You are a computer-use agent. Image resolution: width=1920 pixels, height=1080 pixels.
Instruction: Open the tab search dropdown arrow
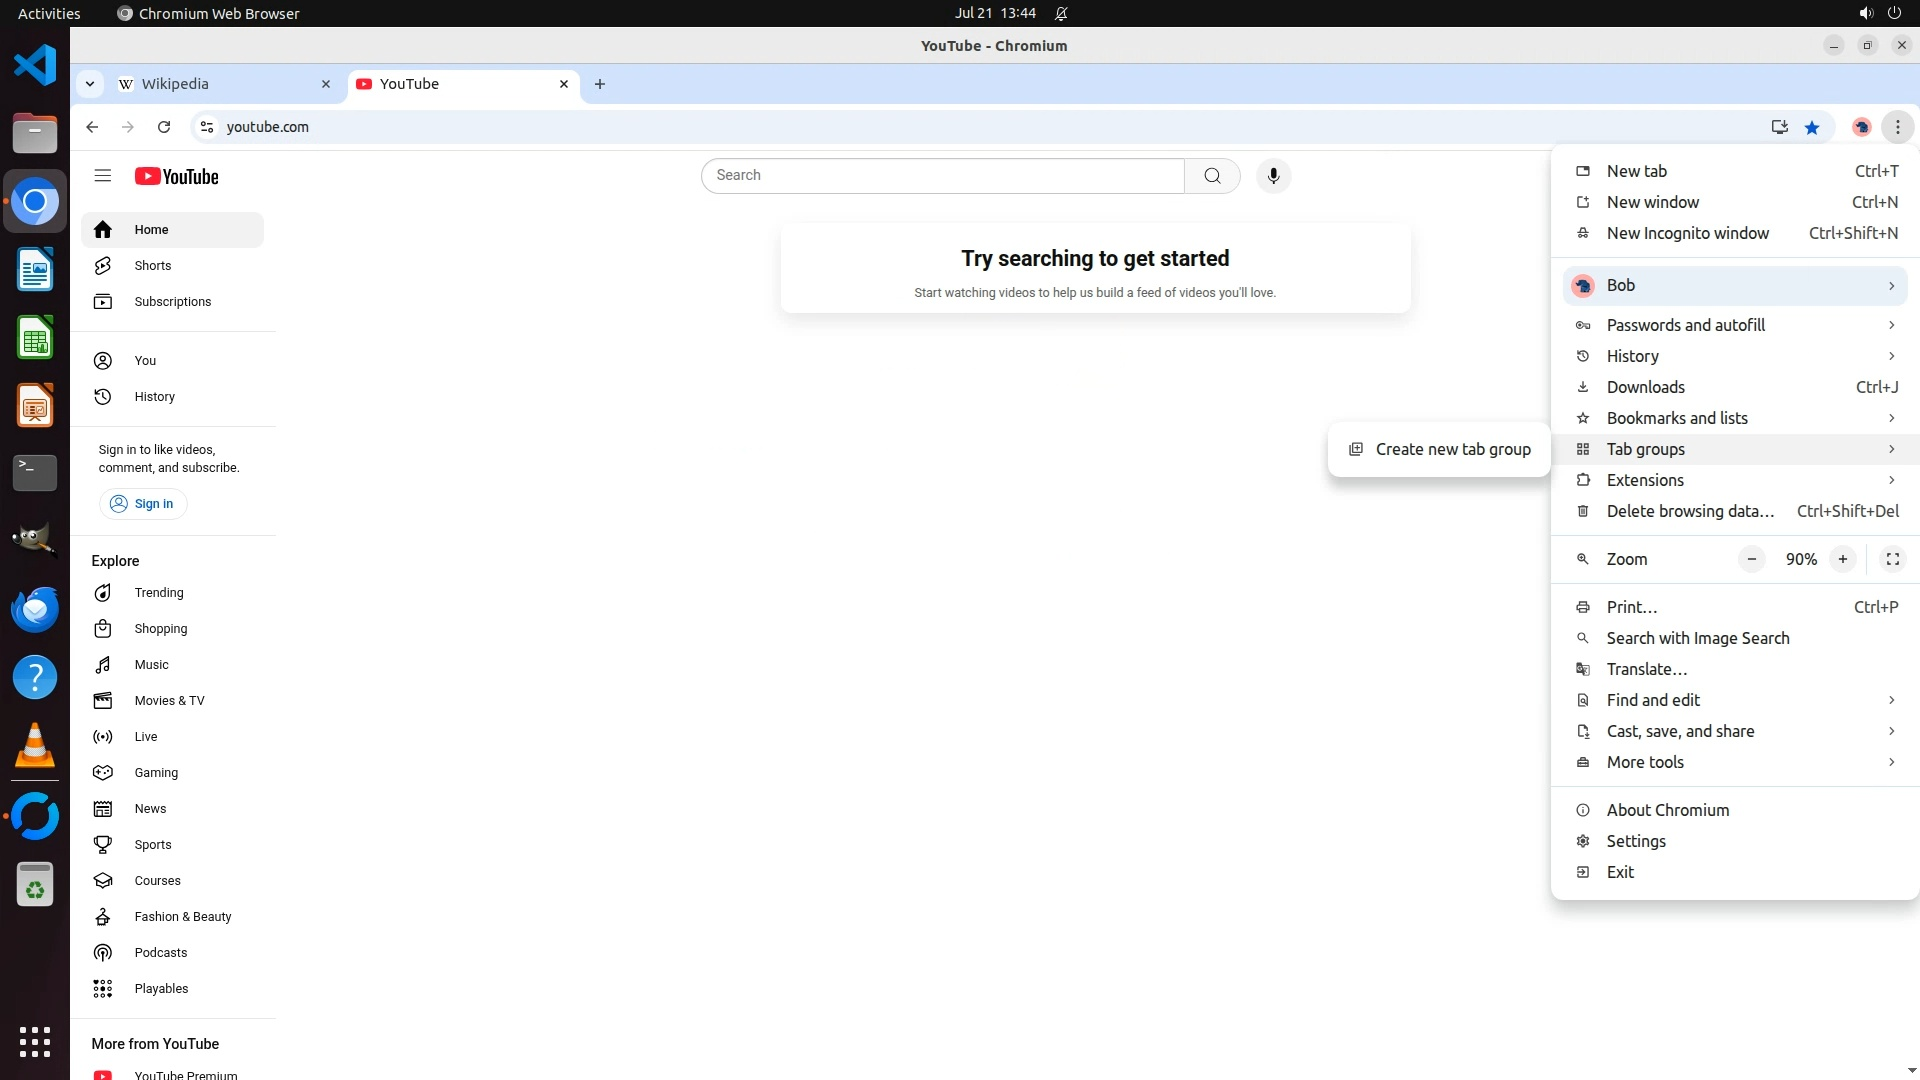[x=90, y=84]
